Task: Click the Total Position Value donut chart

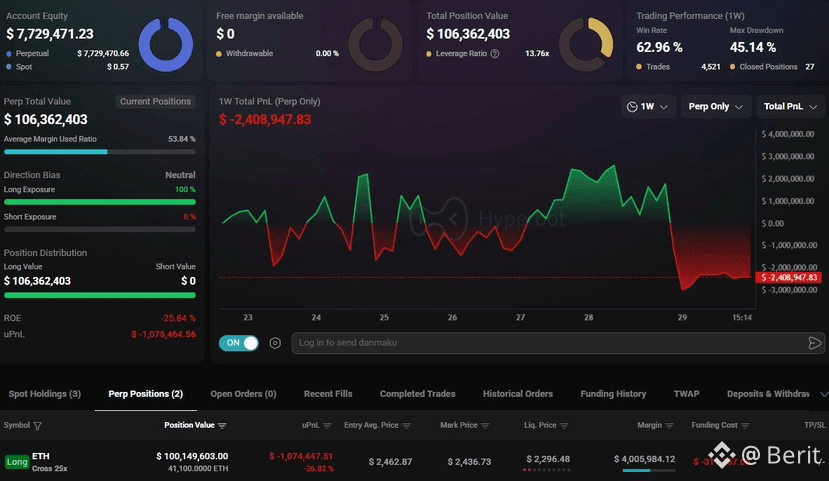Action: (586, 44)
